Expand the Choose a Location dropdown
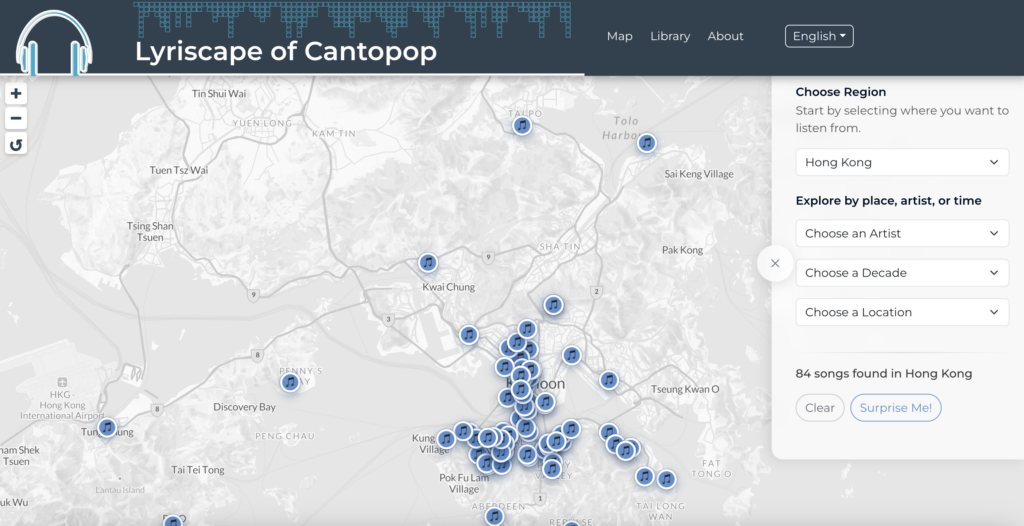Screen dimensions: 1024x526 pyautogui.click(x=902, y=312)
